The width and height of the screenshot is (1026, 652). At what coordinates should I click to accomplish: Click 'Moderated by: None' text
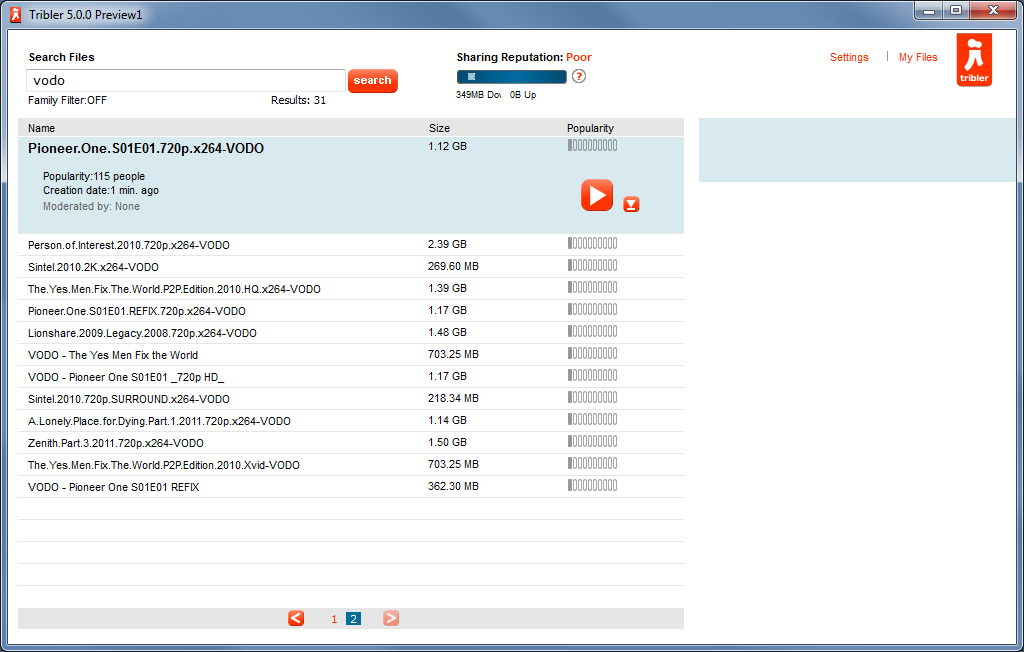point(91,206)
